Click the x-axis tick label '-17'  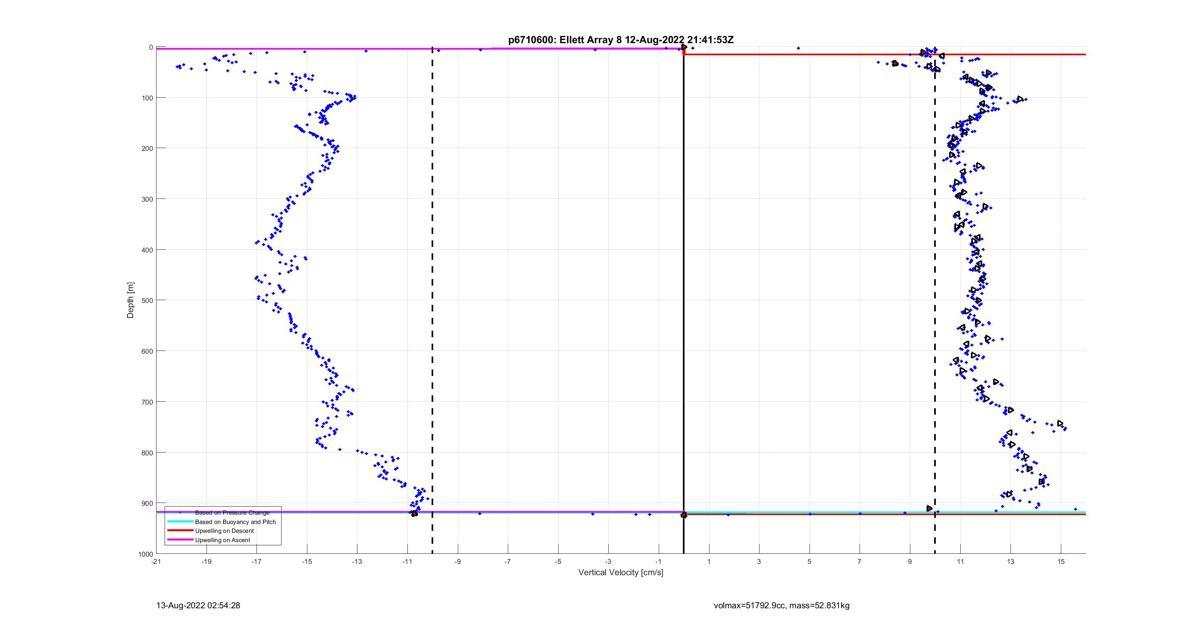click(257, 561)
